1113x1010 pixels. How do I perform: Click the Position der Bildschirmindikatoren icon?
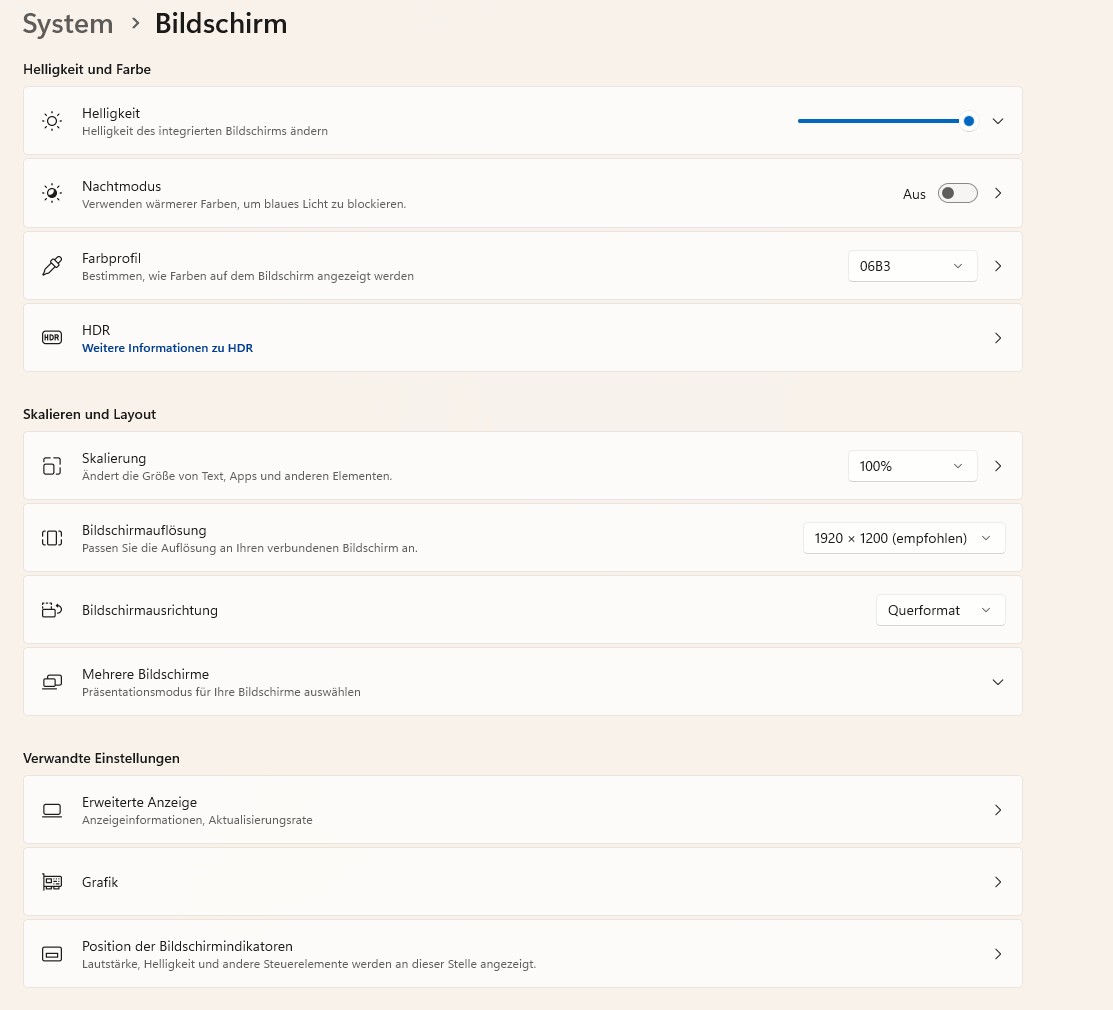[52, 954]
